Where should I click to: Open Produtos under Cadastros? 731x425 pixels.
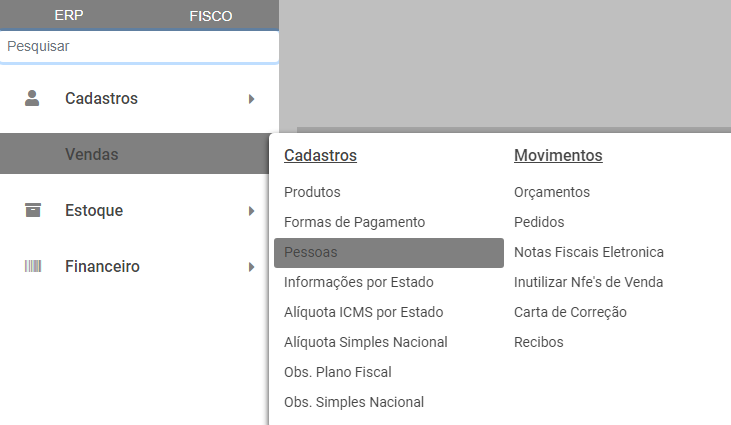pos(312,192)
